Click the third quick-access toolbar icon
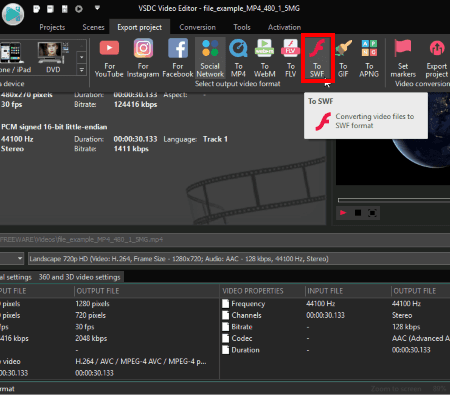This screenshot has width=450, height=395. click(x=65, y=9)
